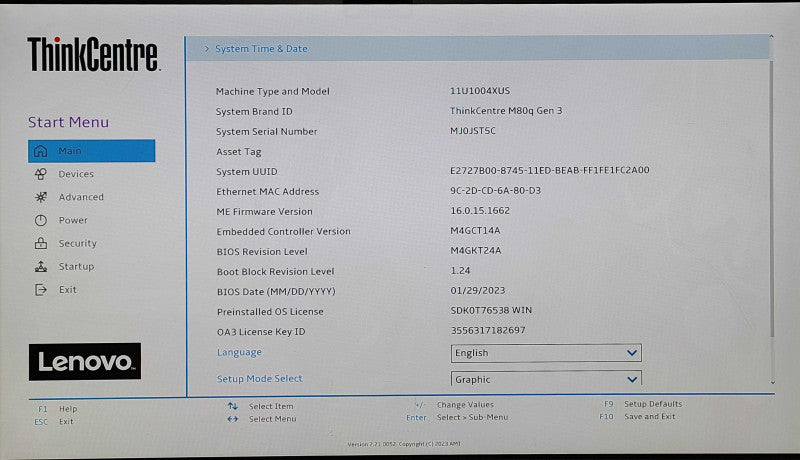Click the Language setting label
Viewport: 800px width, 460px height.
239,352
